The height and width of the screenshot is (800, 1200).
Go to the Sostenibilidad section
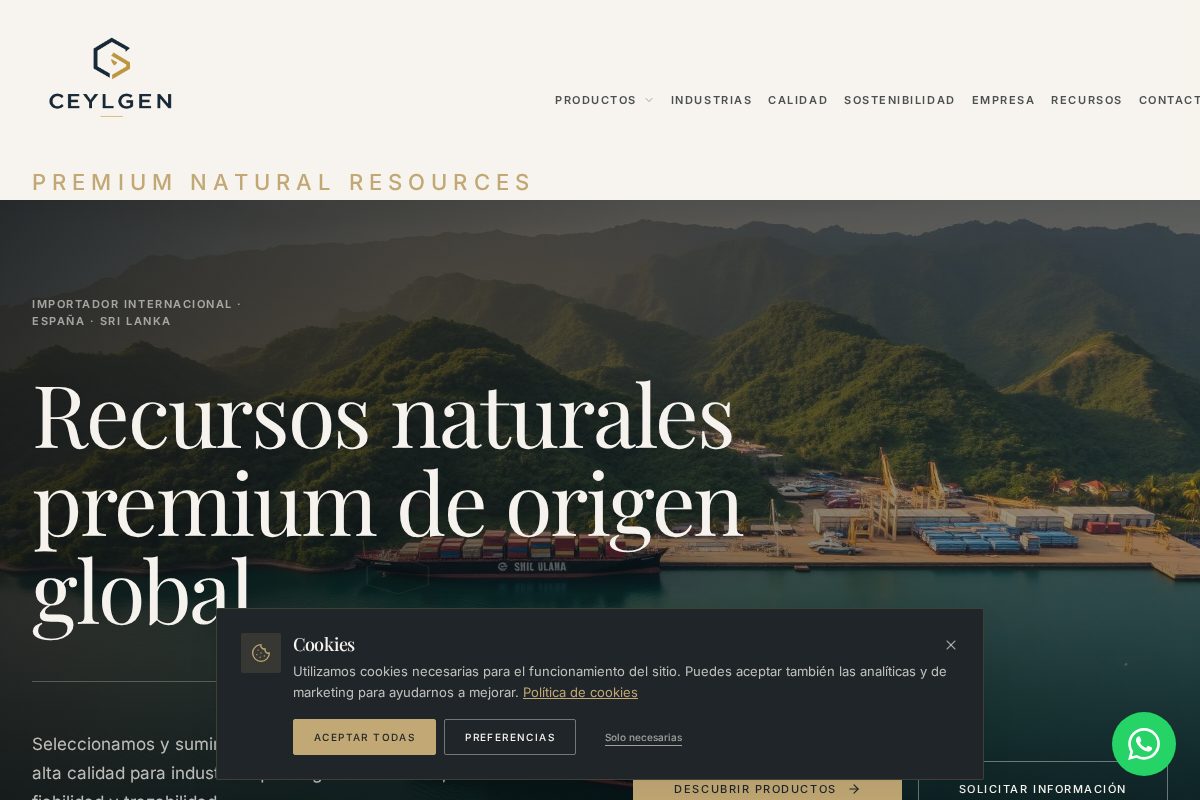[x=900, y=100]
